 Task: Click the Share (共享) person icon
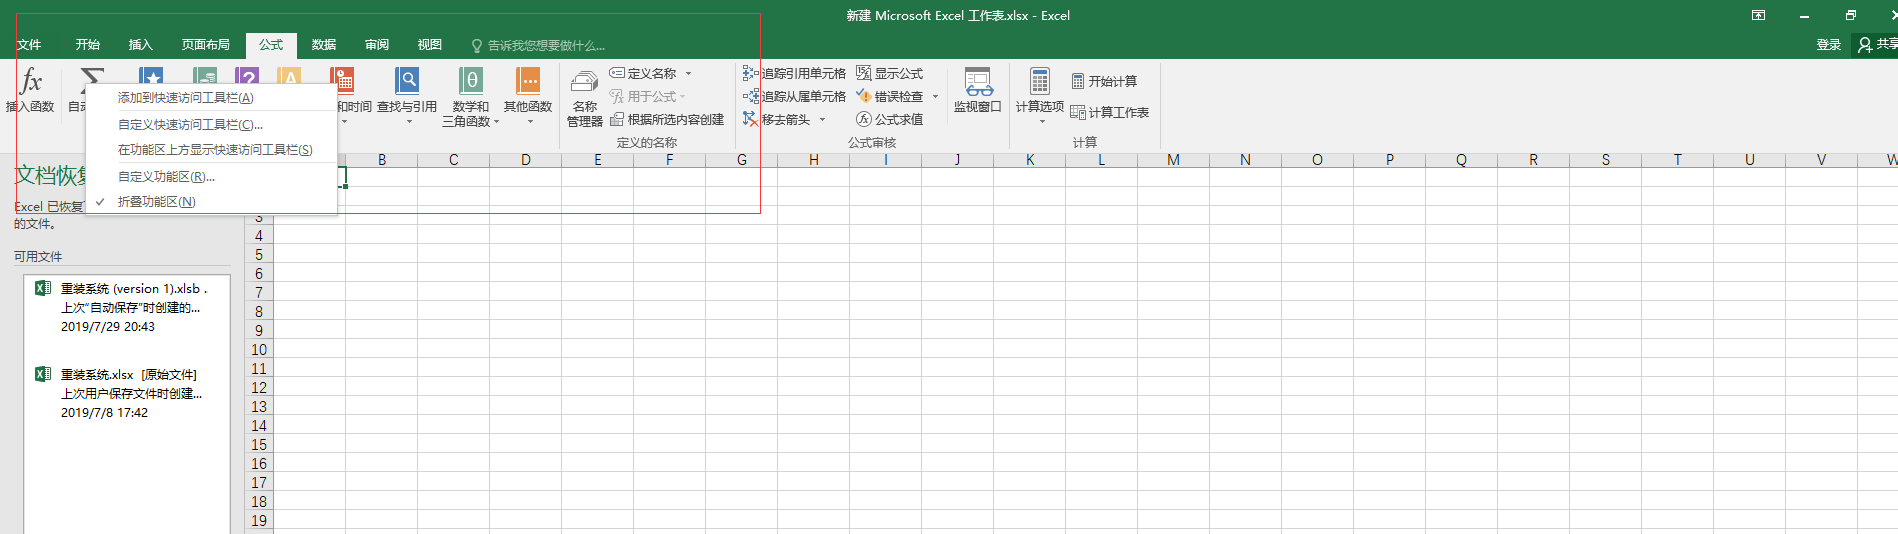pos(1865,44)
